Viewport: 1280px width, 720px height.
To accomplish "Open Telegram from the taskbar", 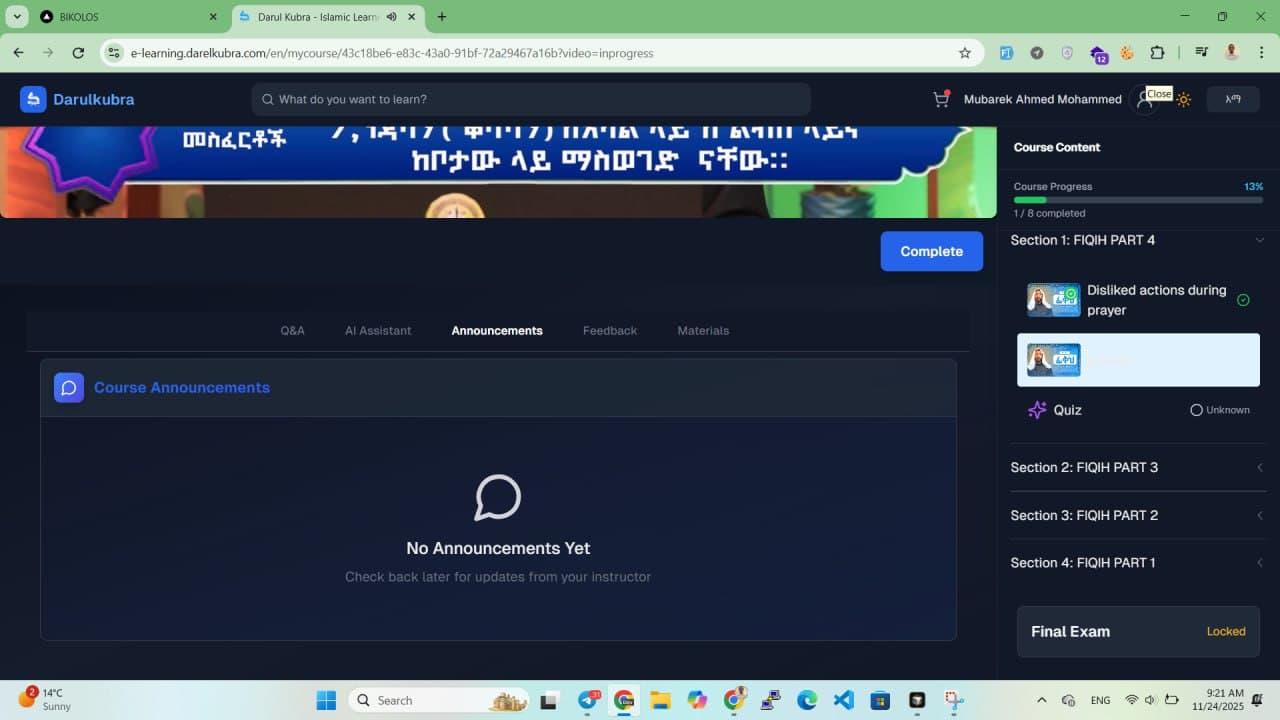I will 588,700.
